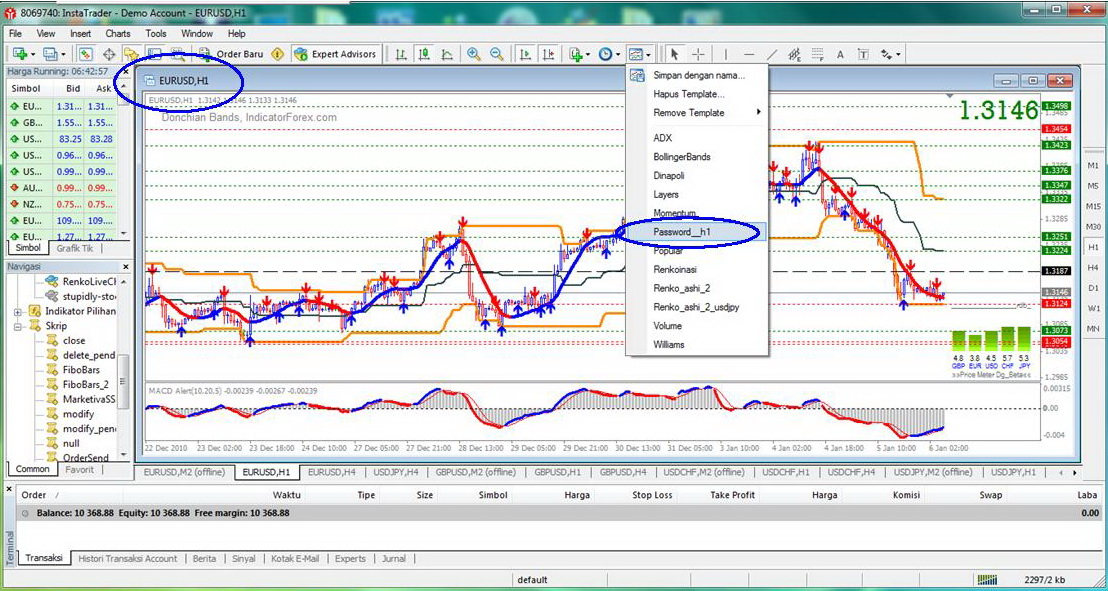
Task: Select the trendline drawing tool
Action: click(x=772, y=54)
